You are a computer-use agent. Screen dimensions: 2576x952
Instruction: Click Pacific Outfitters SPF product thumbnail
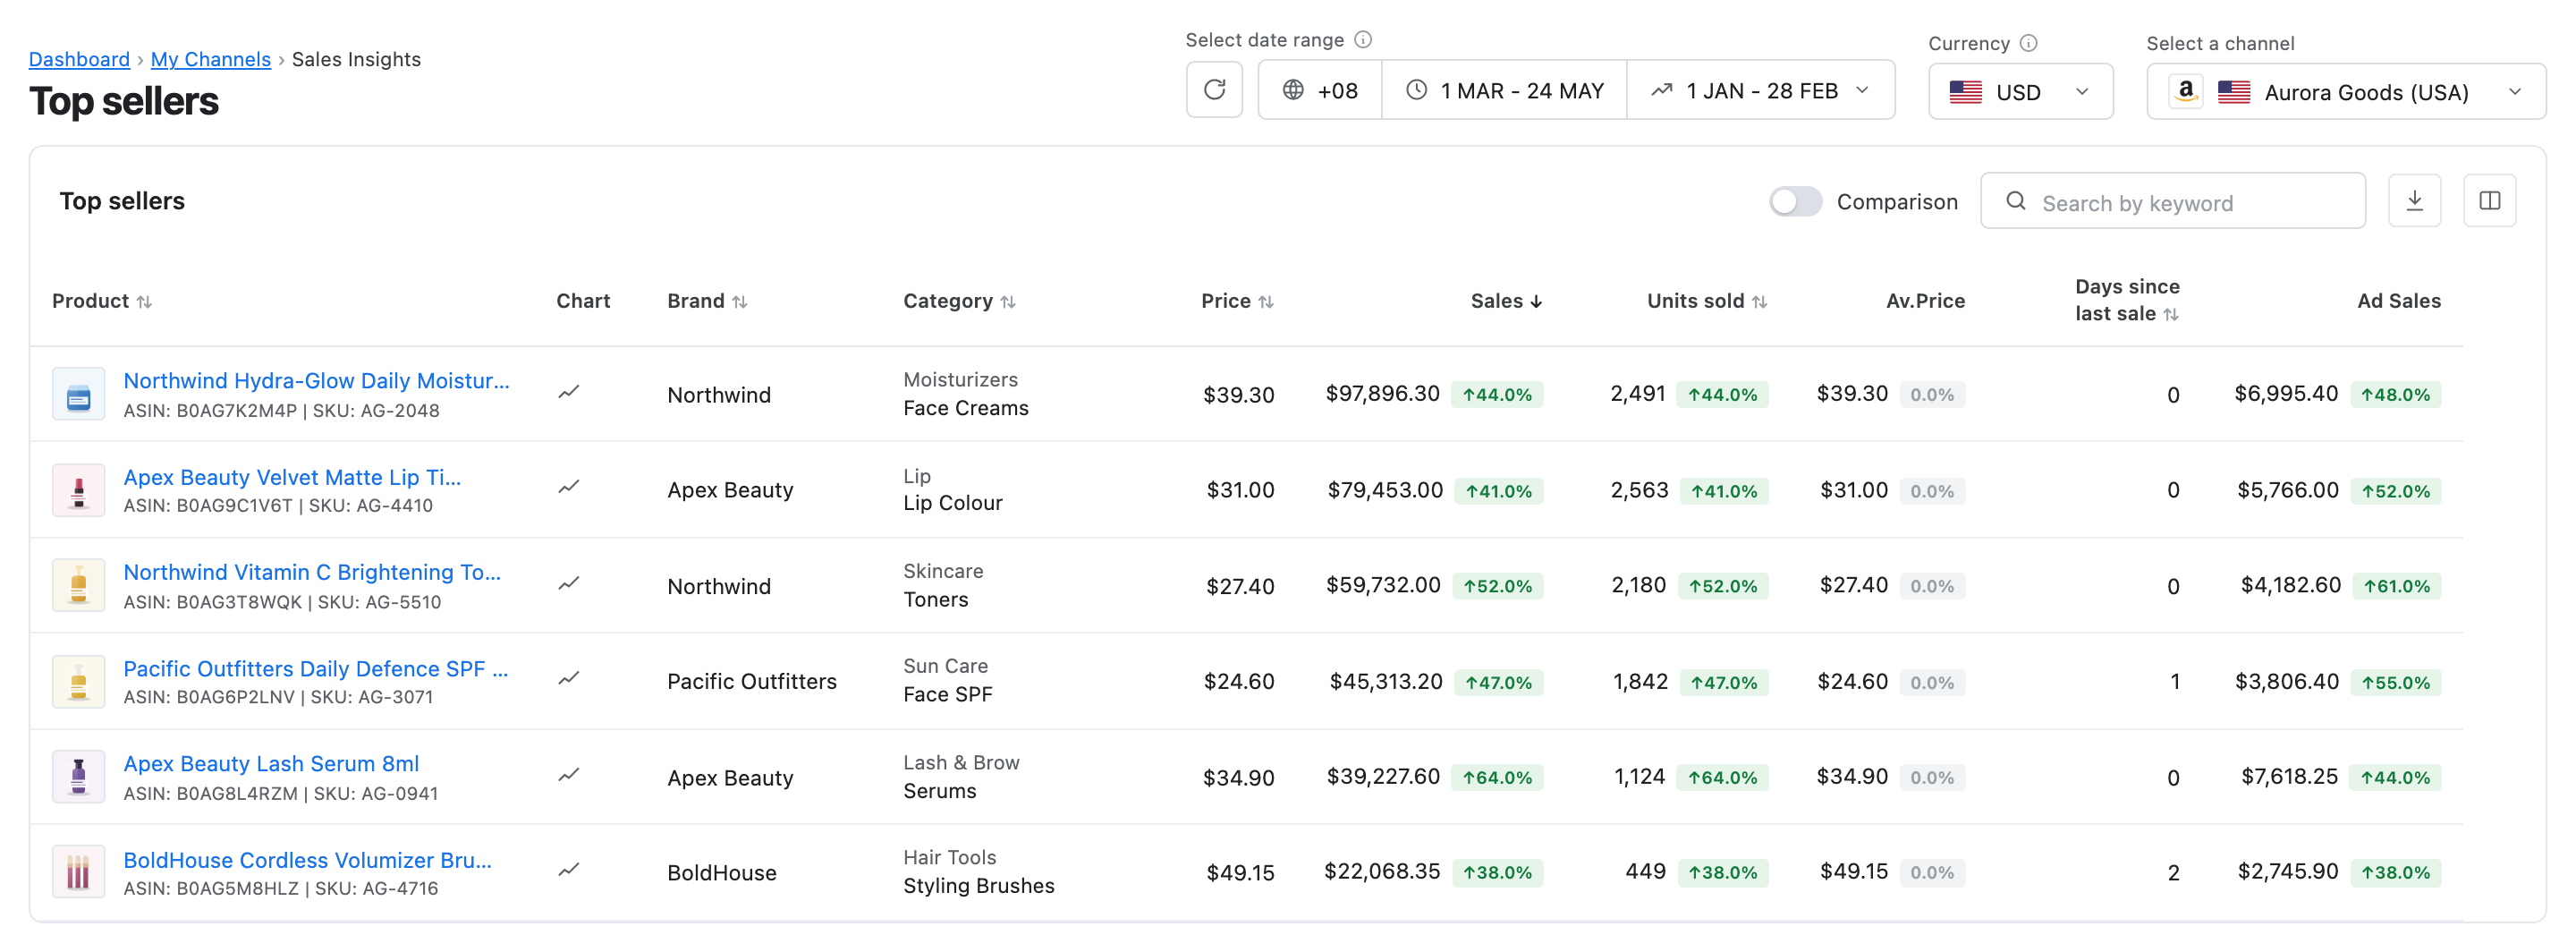coord(78,681)
